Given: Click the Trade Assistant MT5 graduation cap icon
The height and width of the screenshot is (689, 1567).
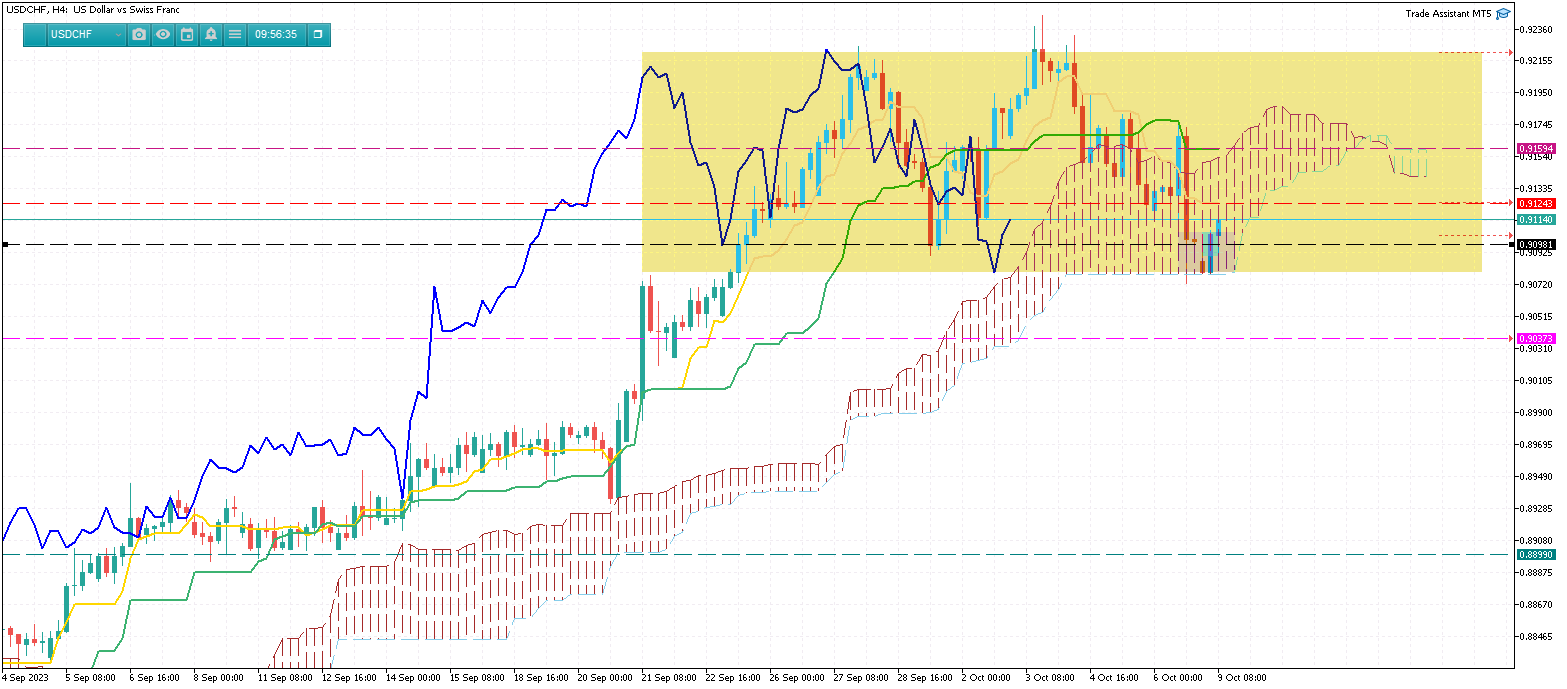Looking at the screenshot, I should click(x=1503, y=14).
